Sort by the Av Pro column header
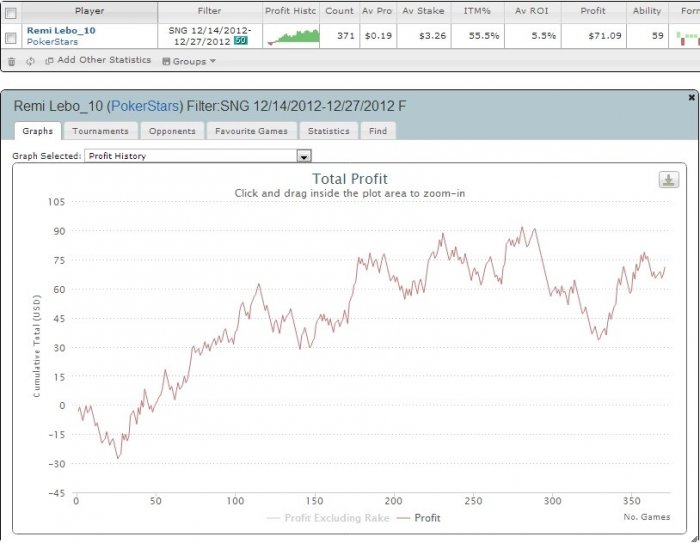 point(377,11)
